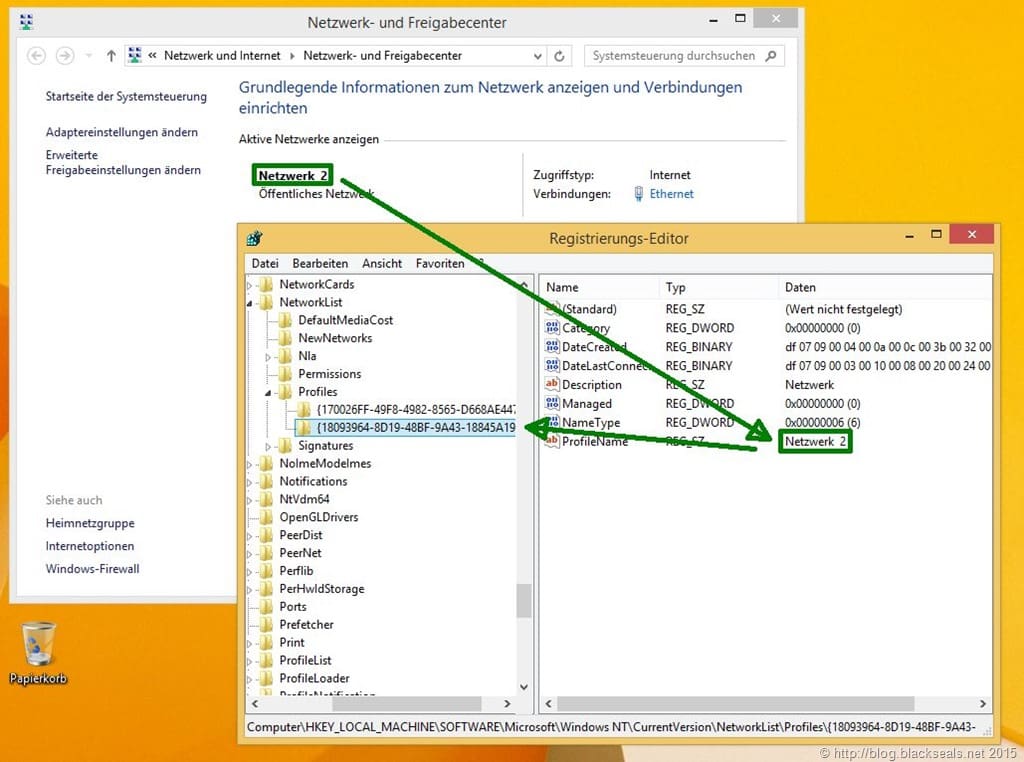This screenshot has height=762, width=1024.
Task: Click Netzwerk und Internet breadcrumb
Action: (222, 56)
